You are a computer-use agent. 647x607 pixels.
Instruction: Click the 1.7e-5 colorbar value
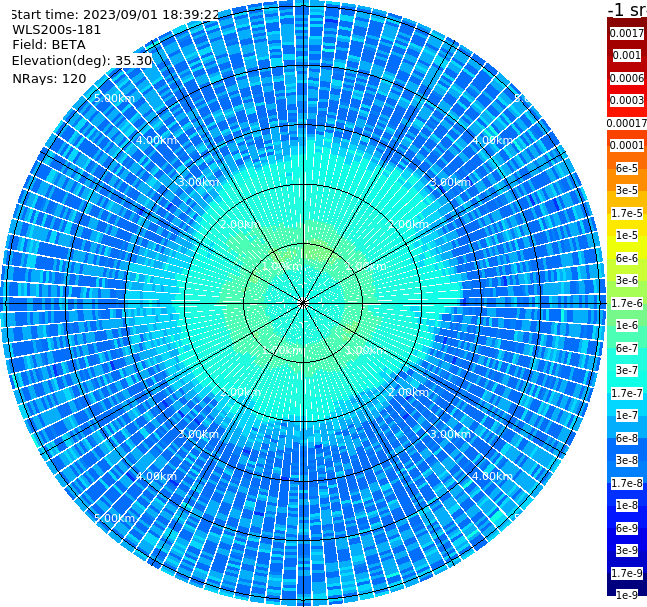[x=627, y=213]
